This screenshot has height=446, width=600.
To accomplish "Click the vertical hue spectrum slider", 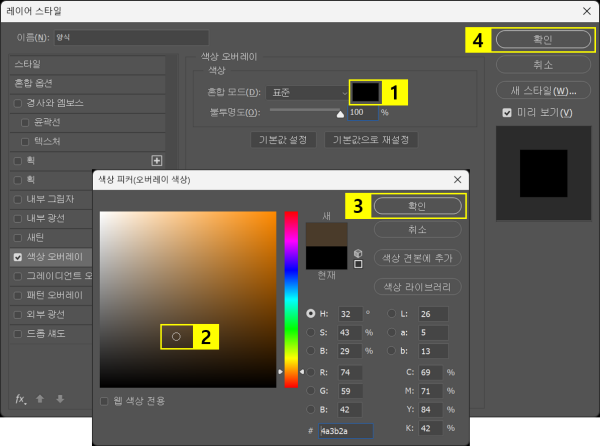I will click(x=291, y=300).
